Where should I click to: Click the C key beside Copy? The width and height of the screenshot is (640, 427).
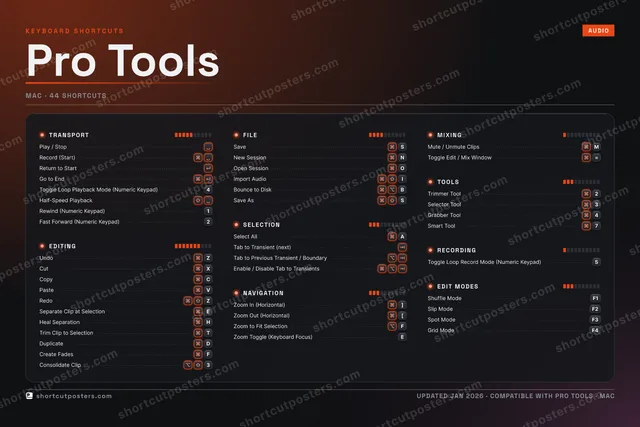208,279
